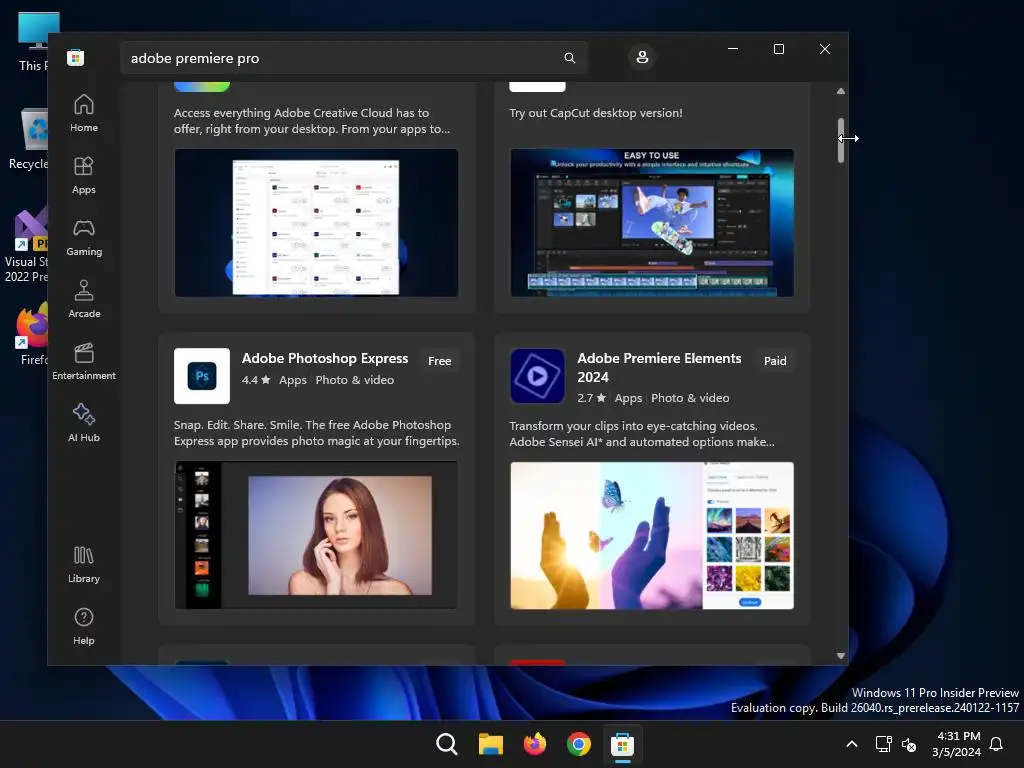1024x768 pixels.
Task: Click the Adobe Photoshop Express app icon
Action: click(x=202, y=376)
